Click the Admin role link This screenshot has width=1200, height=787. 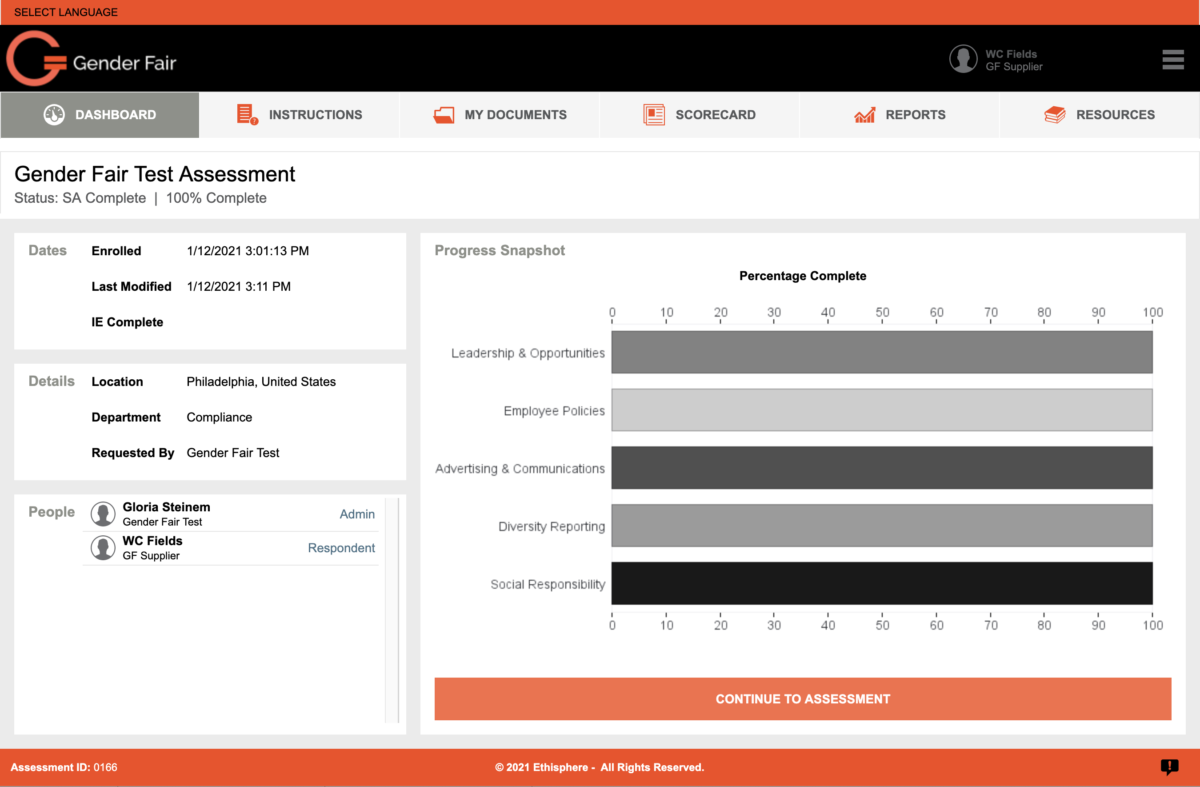[x=357, y=514]
